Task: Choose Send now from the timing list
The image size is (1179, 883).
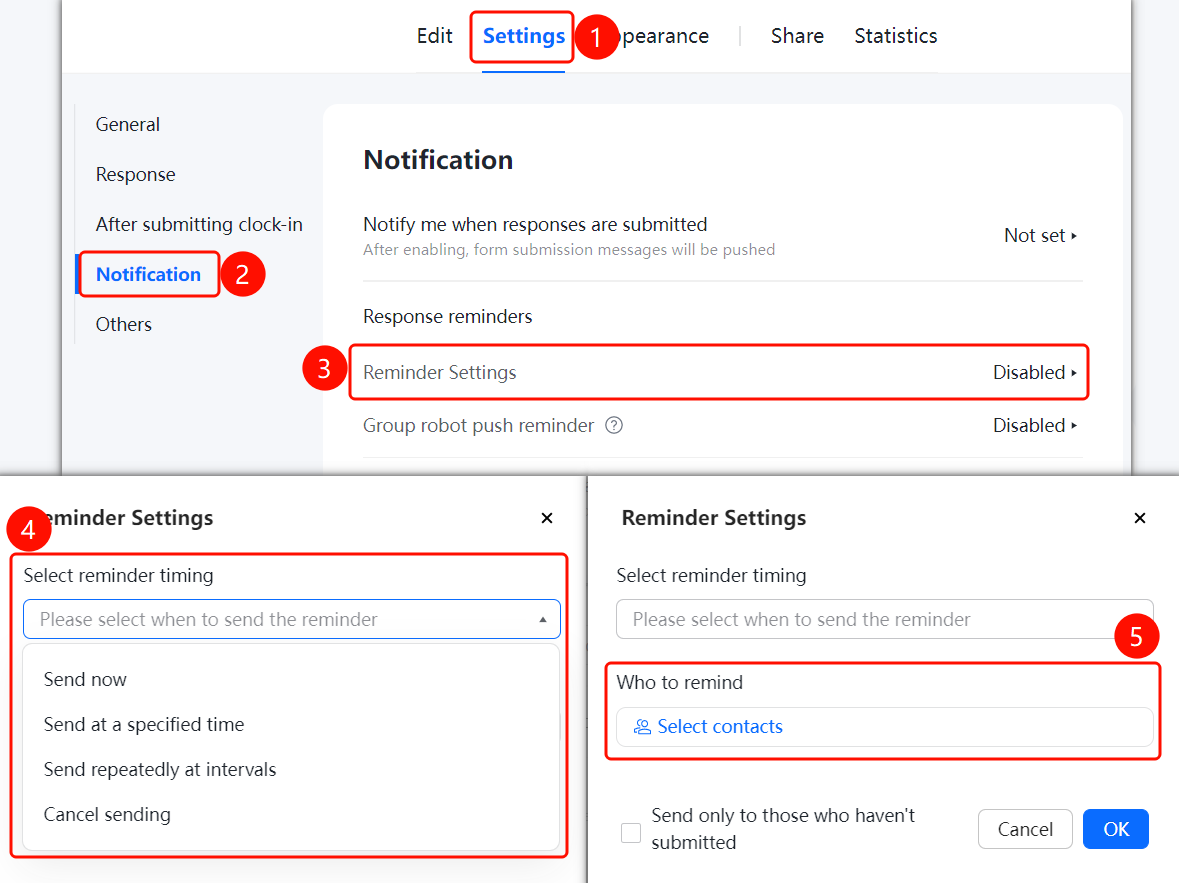Action: [x=85, y=679]
